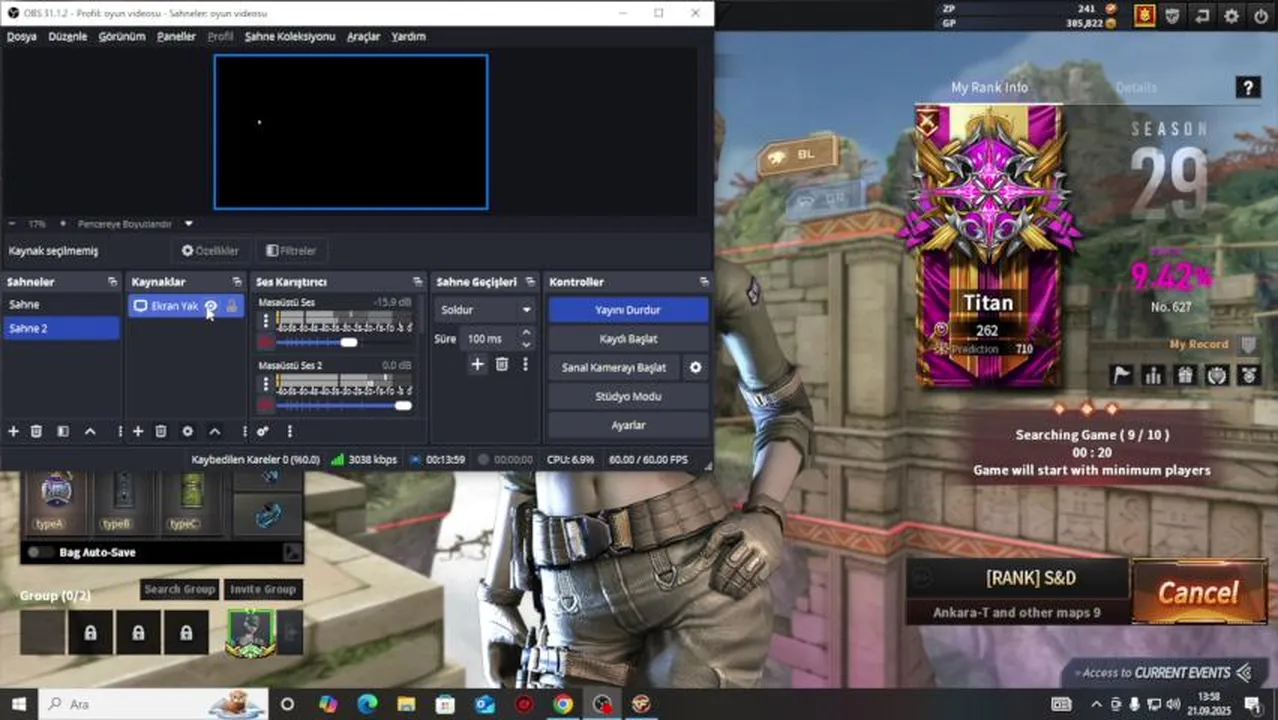This screenshot has width=1278, height=720.
Task: Open the Paneller menu
Action: [176, 36]
